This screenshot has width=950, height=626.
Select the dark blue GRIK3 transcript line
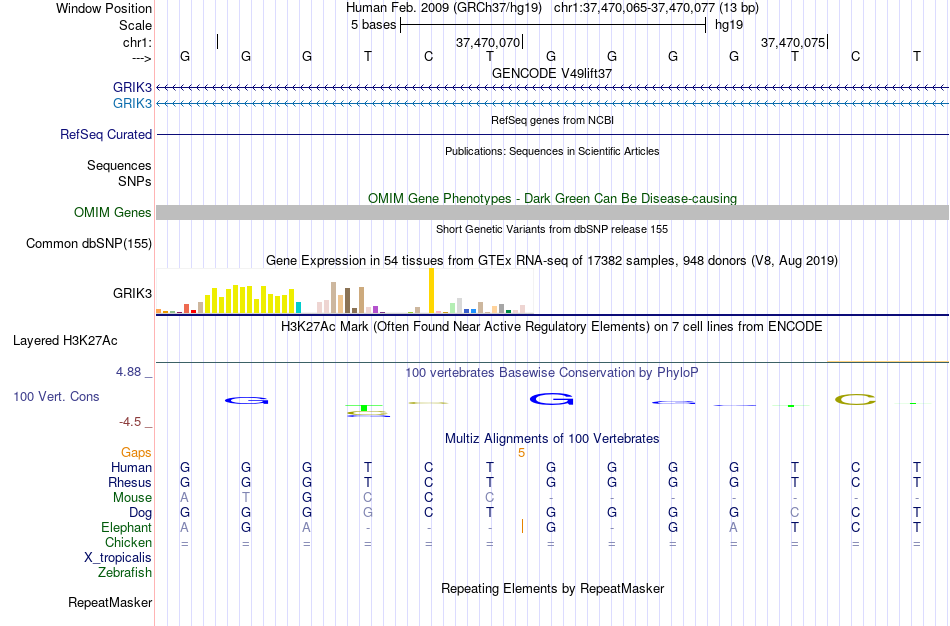click(553, 88)
